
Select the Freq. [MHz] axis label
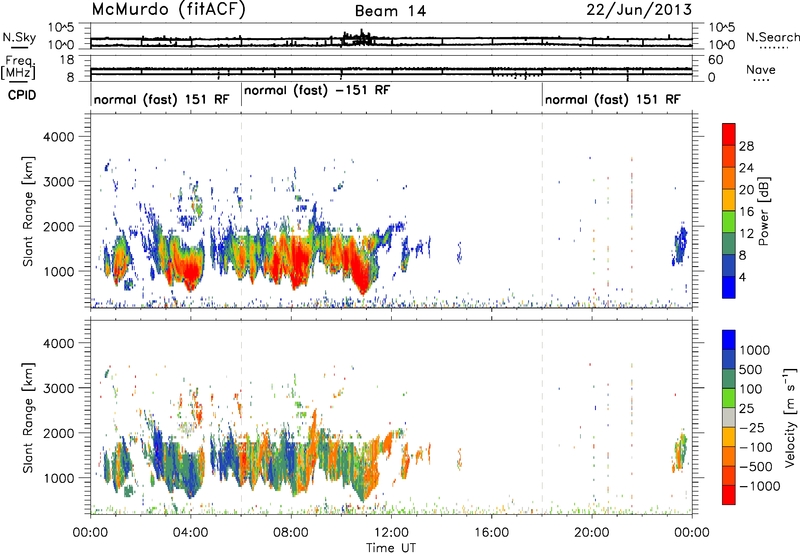point(19,68)
